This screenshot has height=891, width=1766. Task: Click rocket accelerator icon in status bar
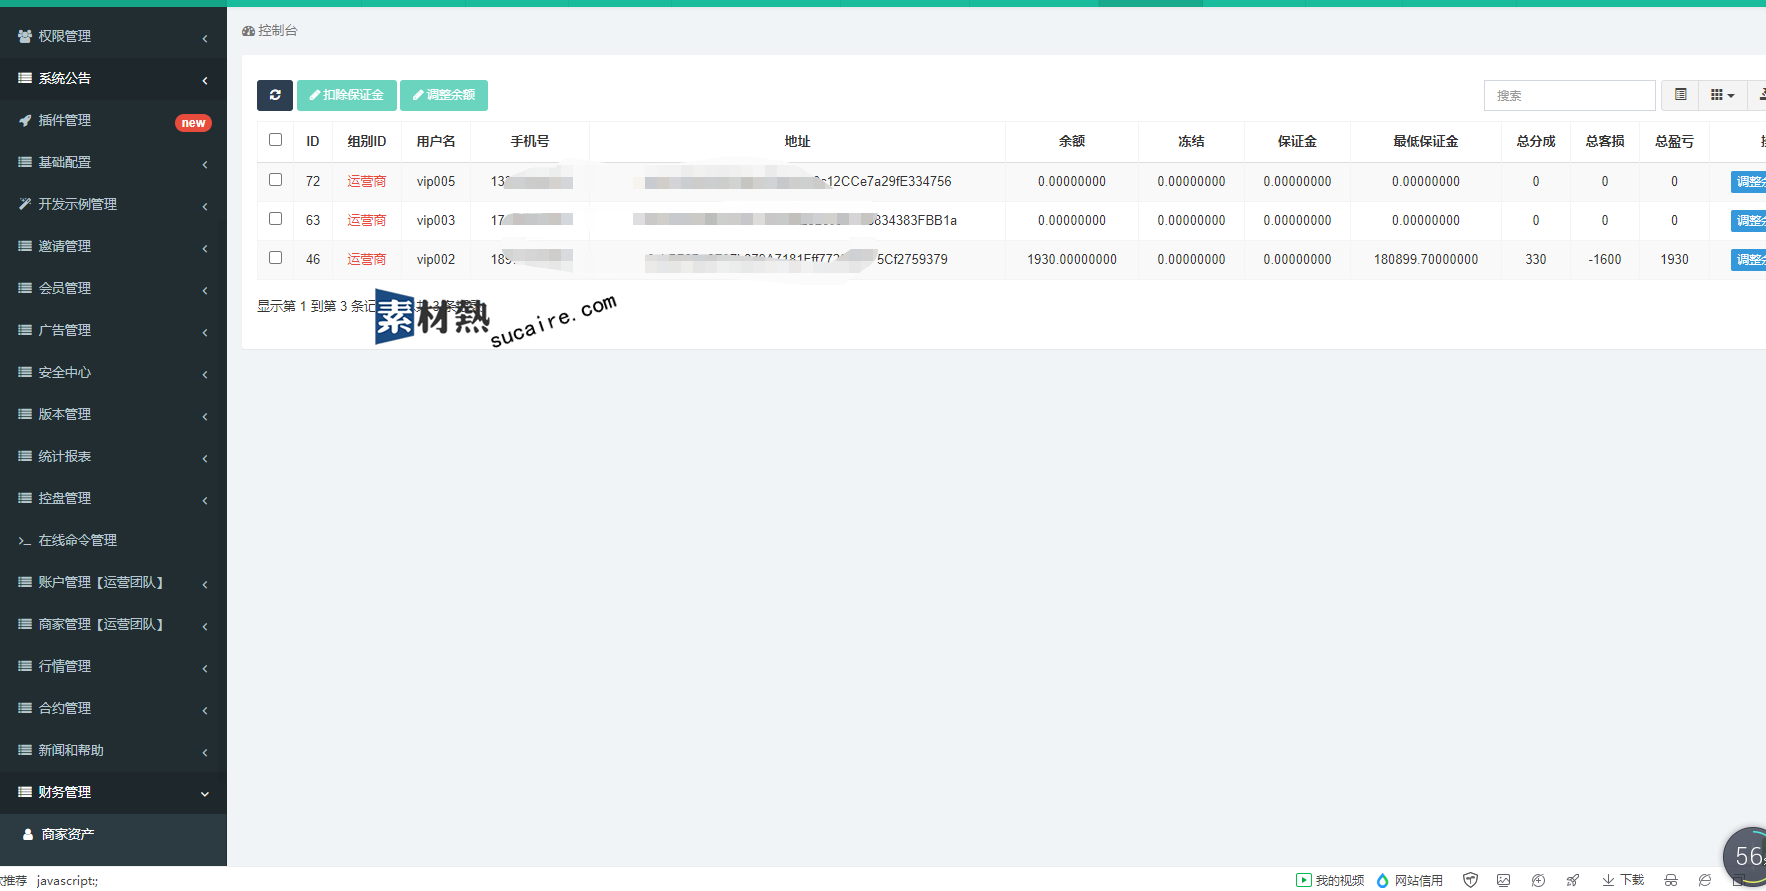coord(1572,880)
